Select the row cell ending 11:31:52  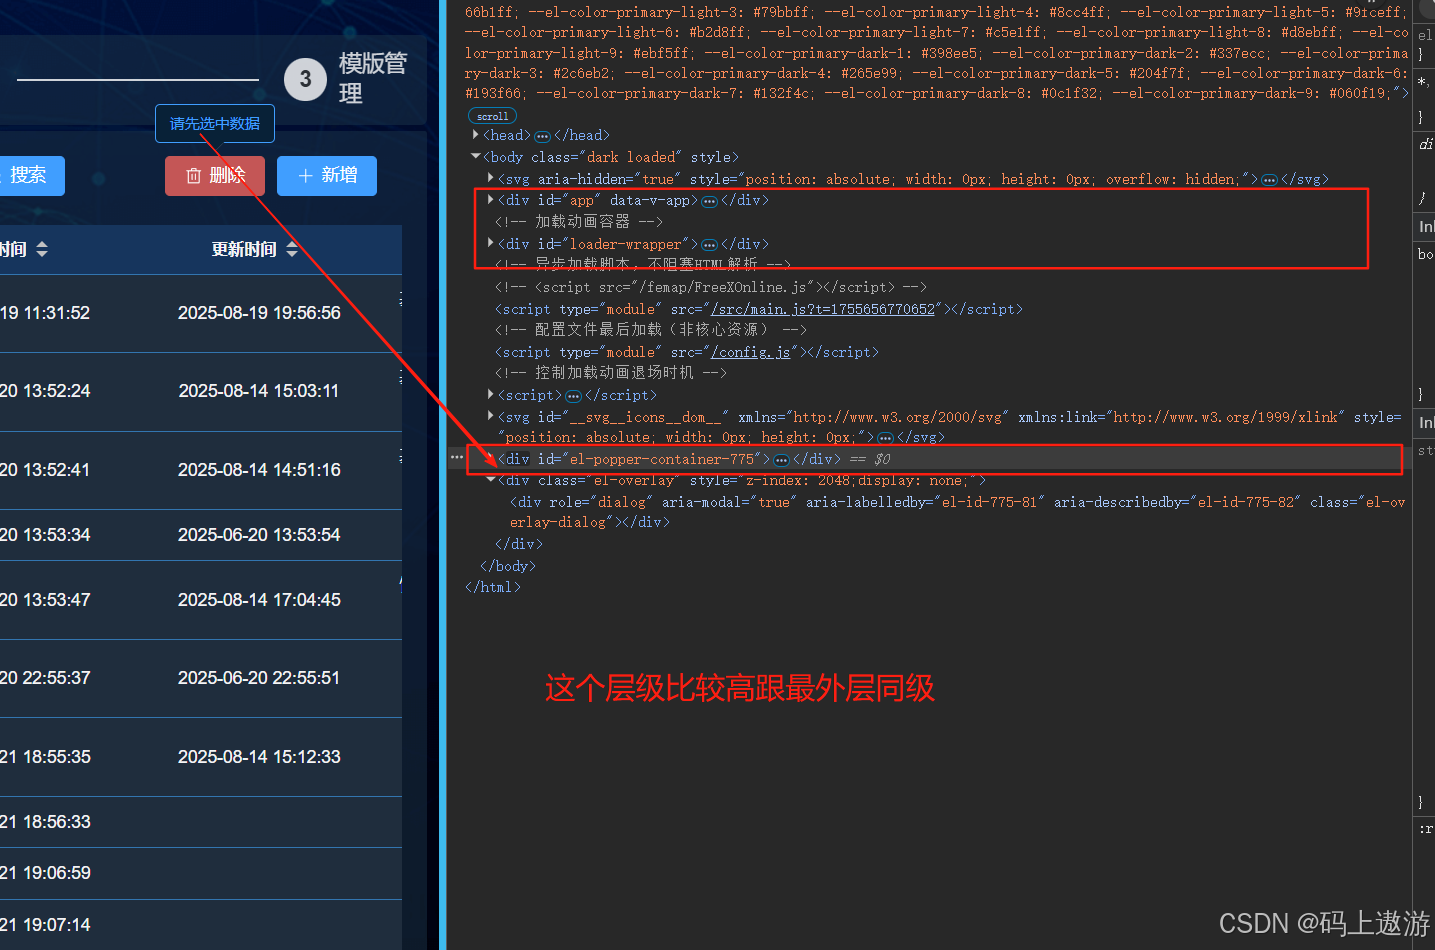[x=45, y=313]
